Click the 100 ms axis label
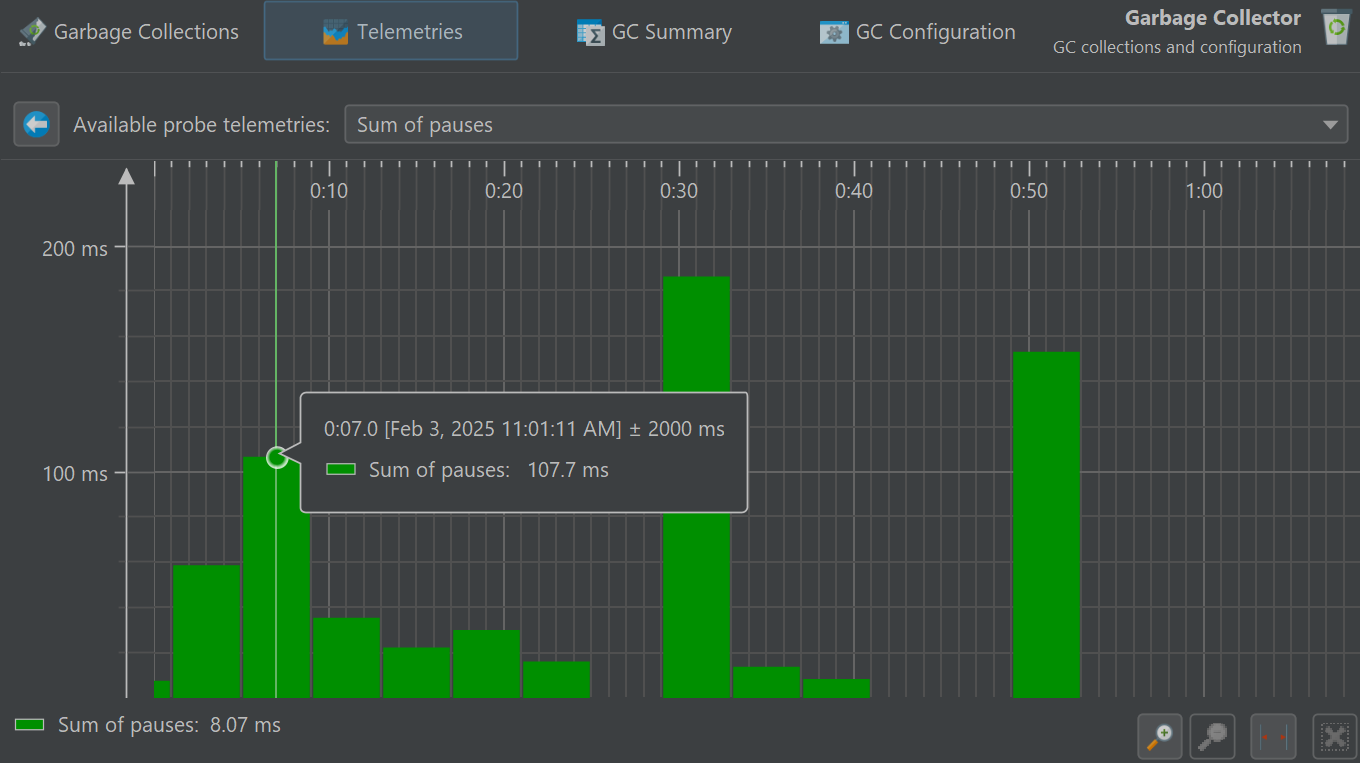Image resolution: width=1360 pixels, height=763 pixels. tap(75, 473)
